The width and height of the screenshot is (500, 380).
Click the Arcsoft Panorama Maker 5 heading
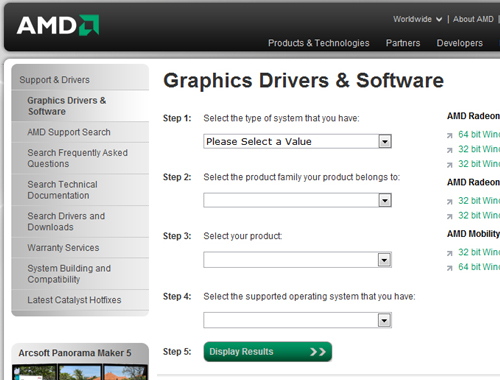coord(75,353)
